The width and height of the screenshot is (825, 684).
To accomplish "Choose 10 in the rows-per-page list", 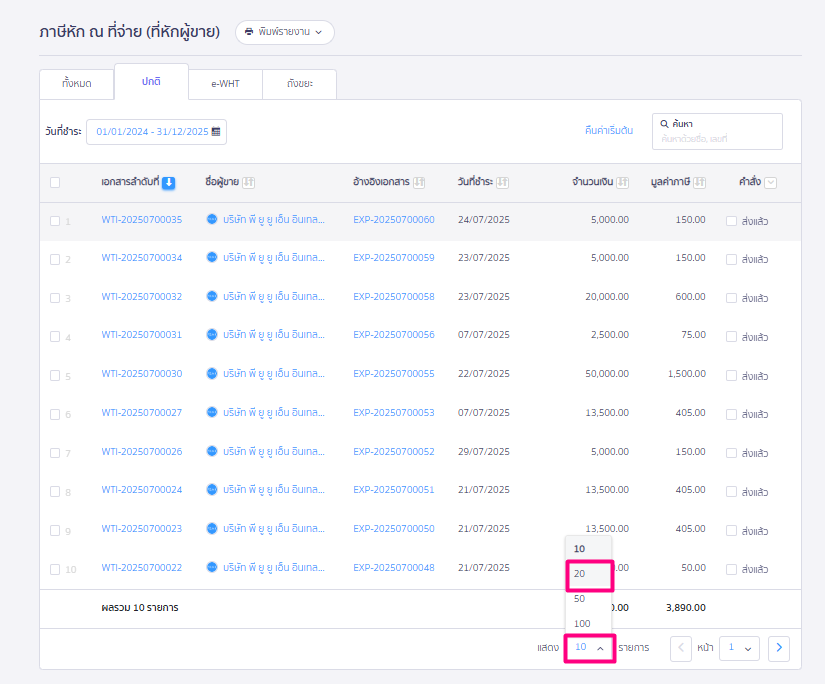I will (x=588, y=549).
